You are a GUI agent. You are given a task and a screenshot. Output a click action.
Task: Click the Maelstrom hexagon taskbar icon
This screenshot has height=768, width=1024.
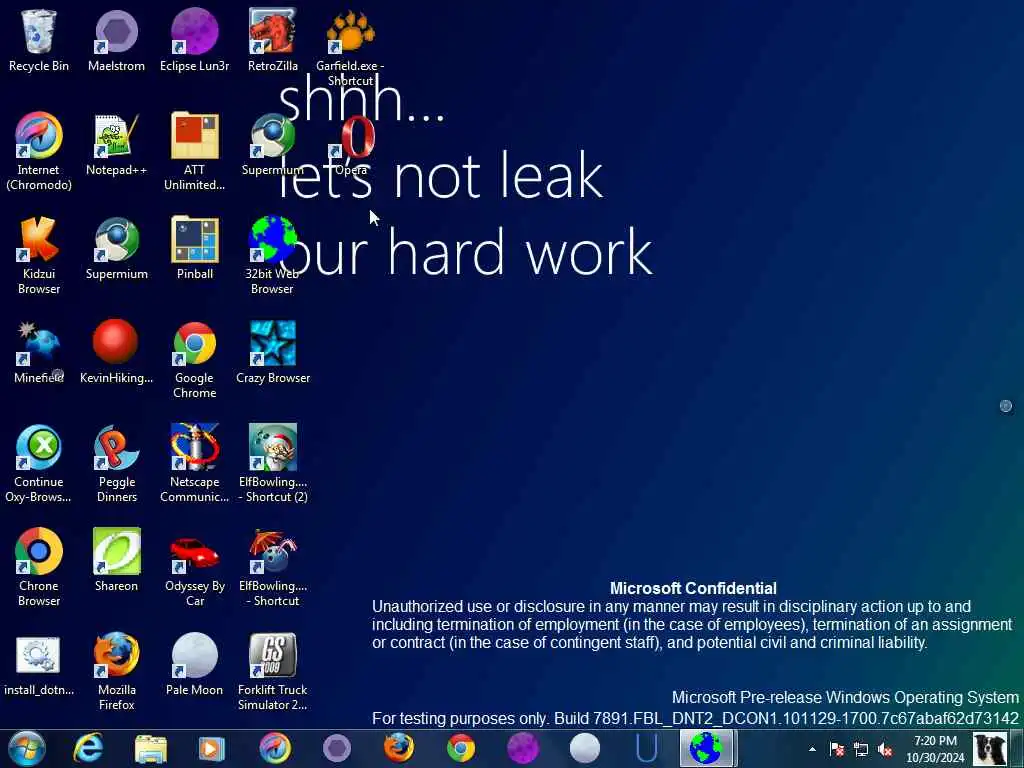pyautogui.click(x=336, y=748)
